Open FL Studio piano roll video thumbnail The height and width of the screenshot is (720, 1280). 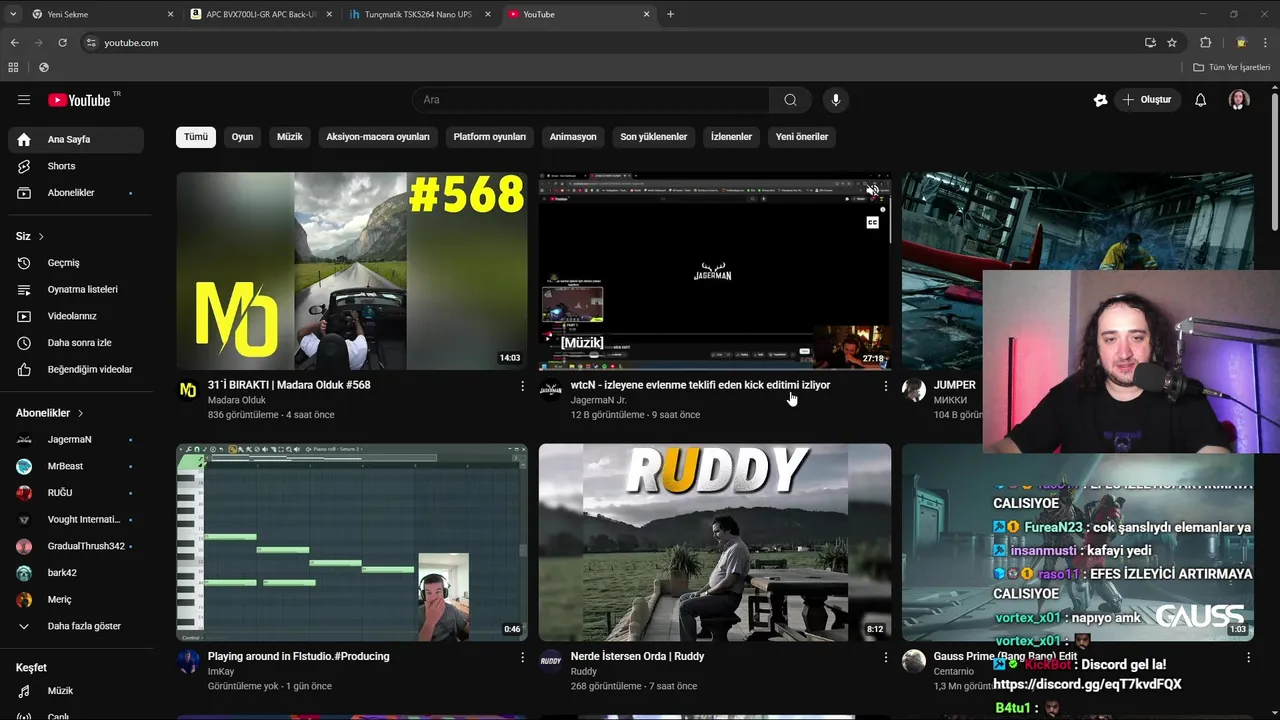pyautogui.click(x=352, y=542)
